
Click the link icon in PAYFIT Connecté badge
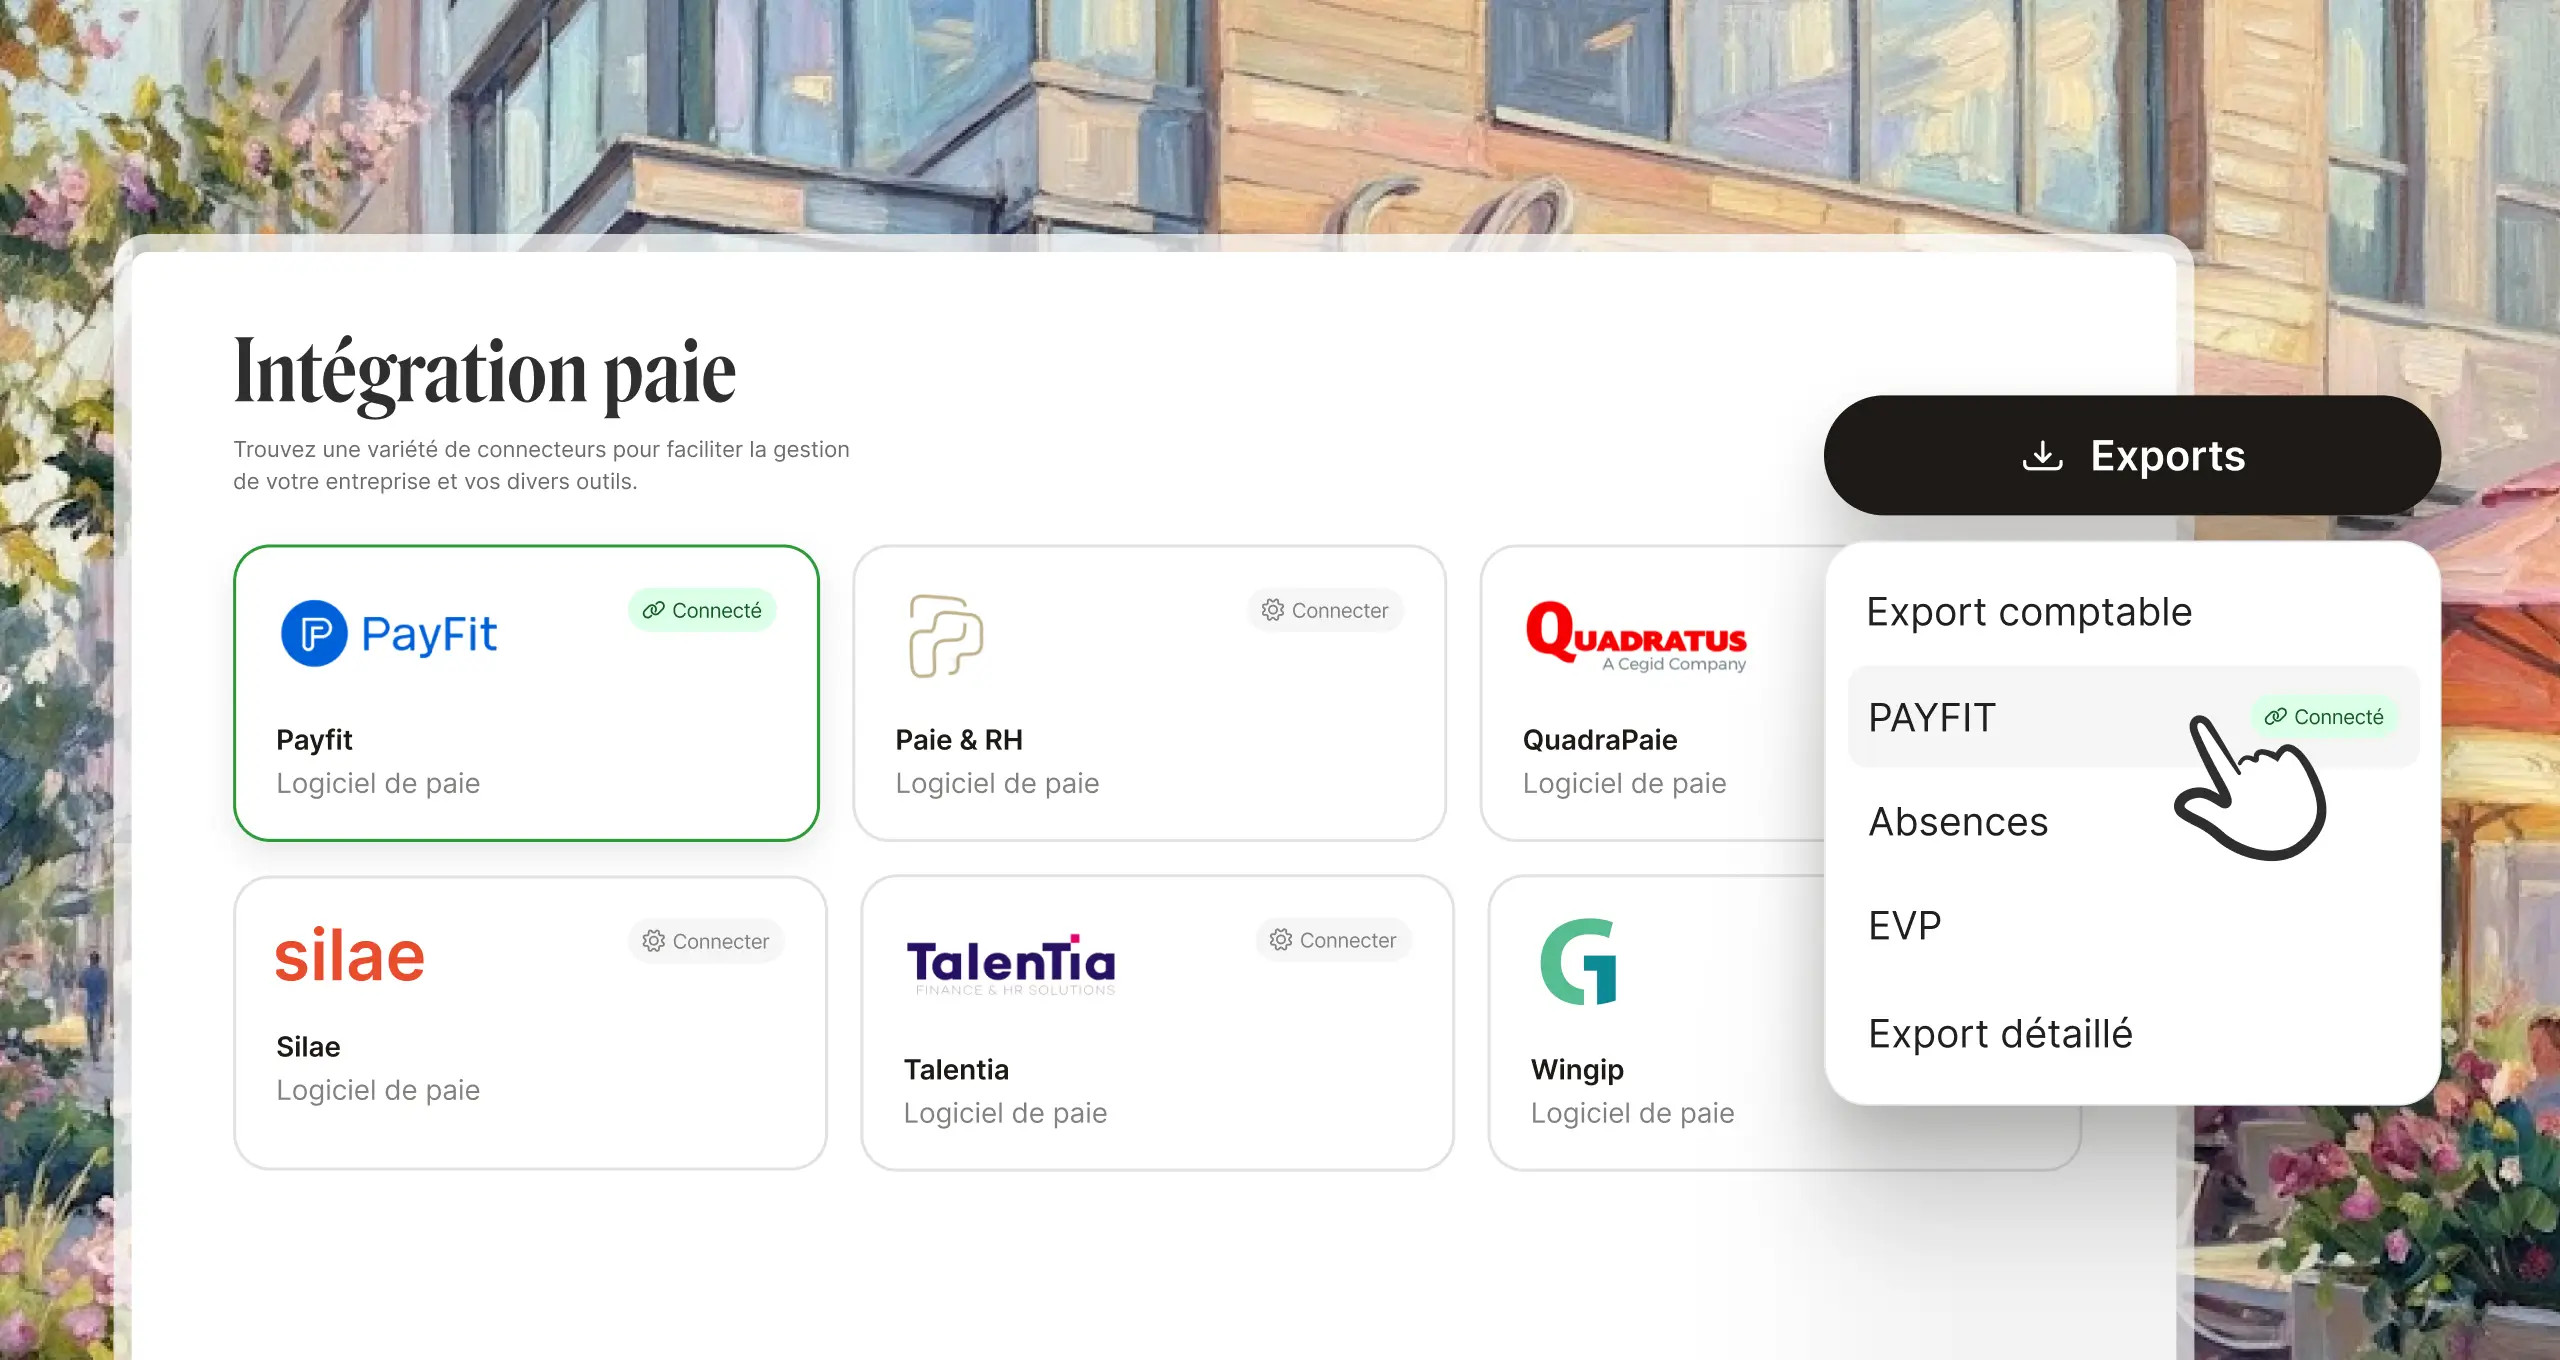(x=2275, y=717)
